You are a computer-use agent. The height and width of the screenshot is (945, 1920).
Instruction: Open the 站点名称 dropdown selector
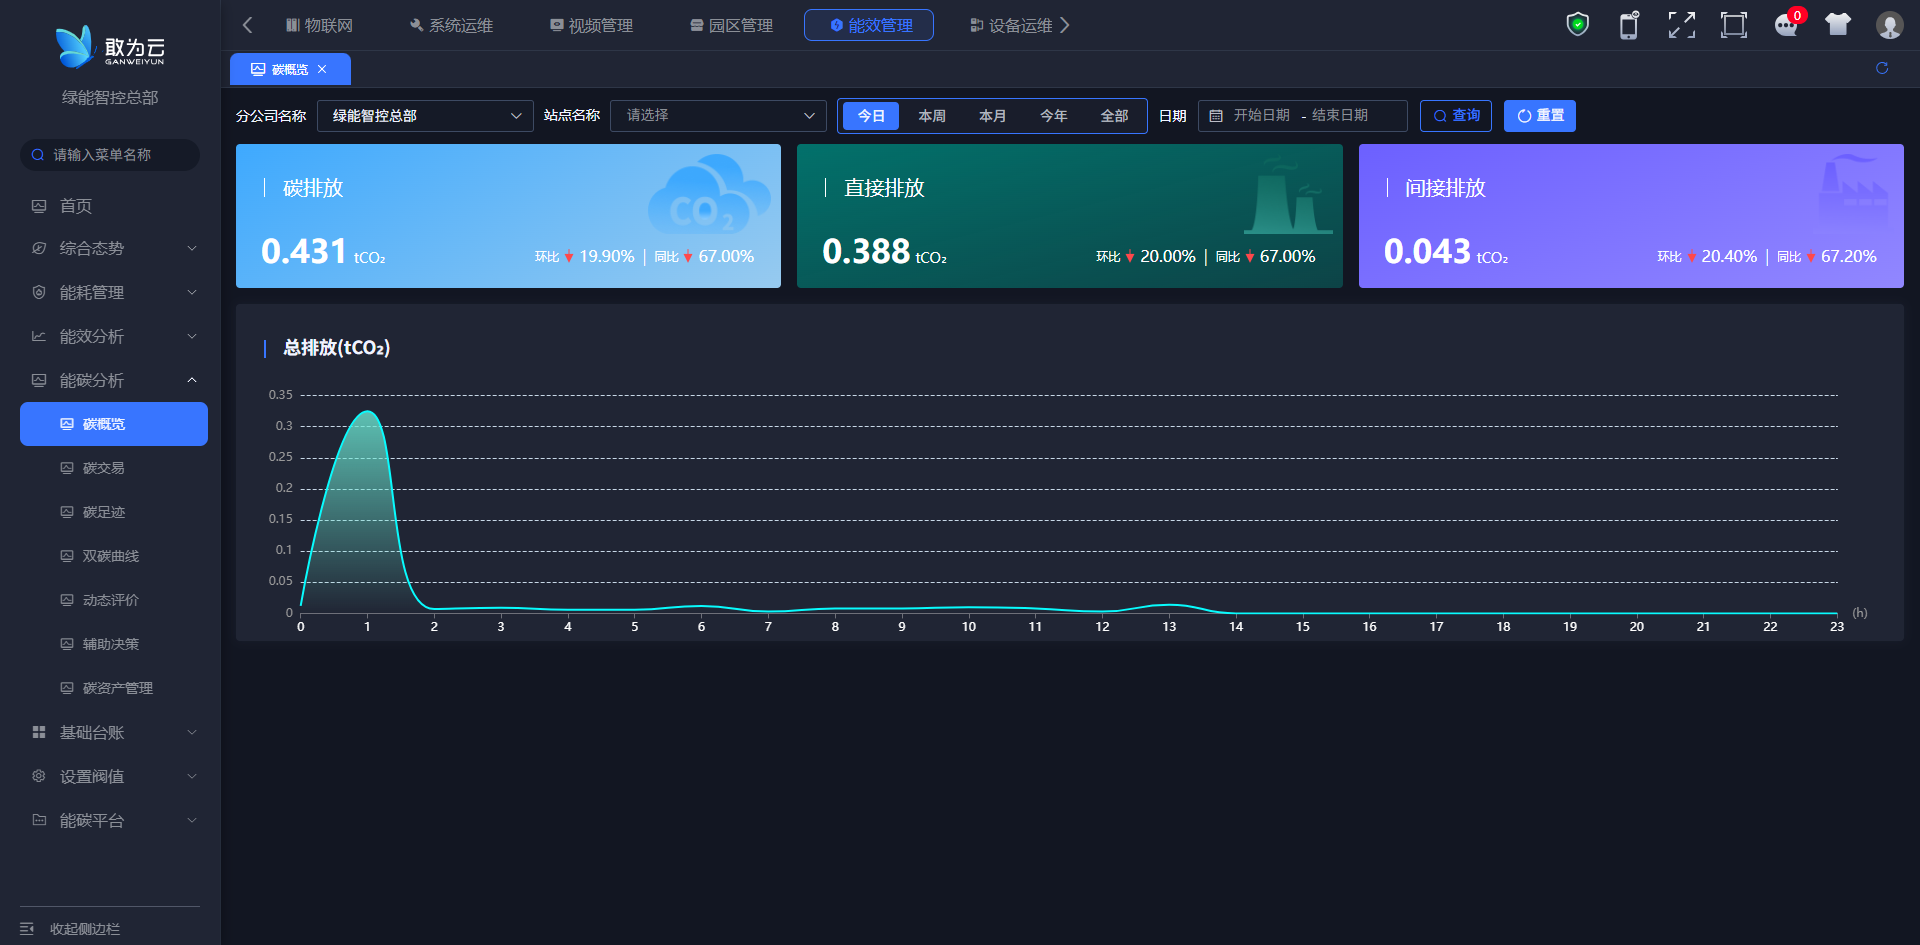coord(718,116)
